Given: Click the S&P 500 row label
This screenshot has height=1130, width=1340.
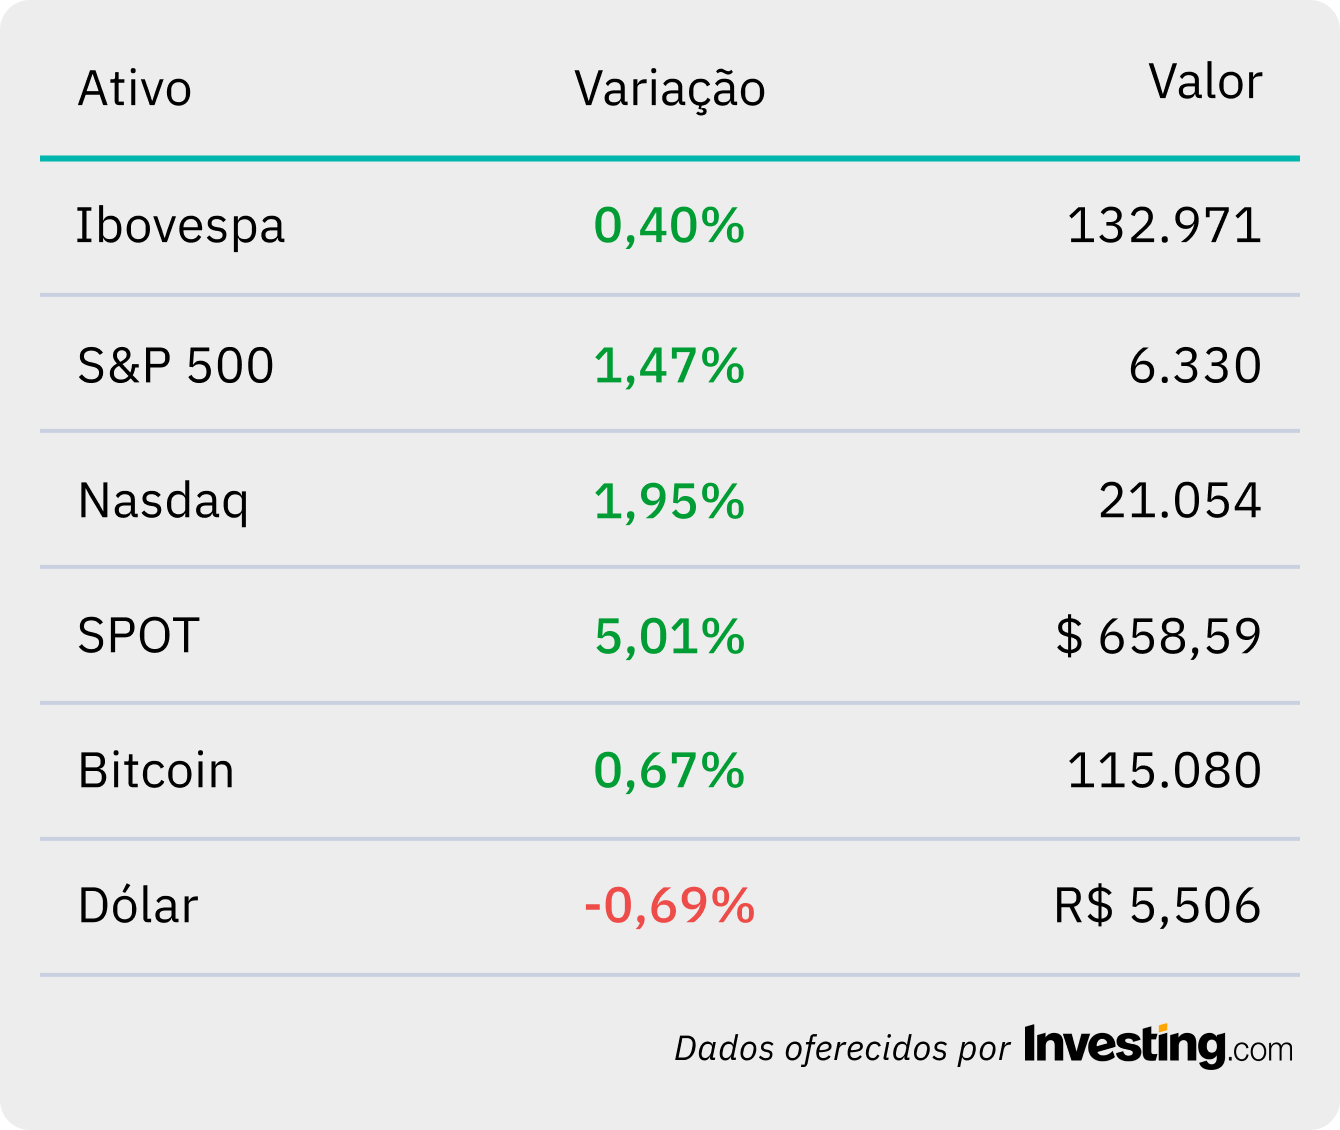Looking at the screenshot, I should pos(176,365).
